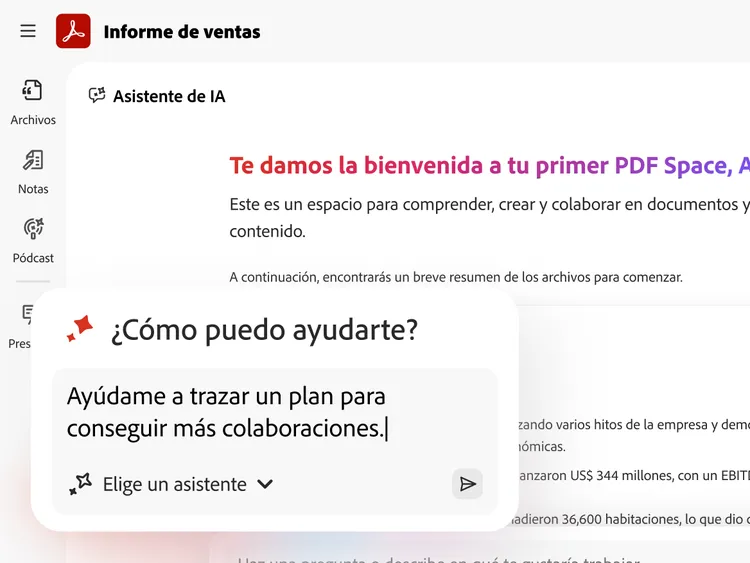
Task: Click the 'US$ 344 millones' text line
Action: (x=634, y=475)
